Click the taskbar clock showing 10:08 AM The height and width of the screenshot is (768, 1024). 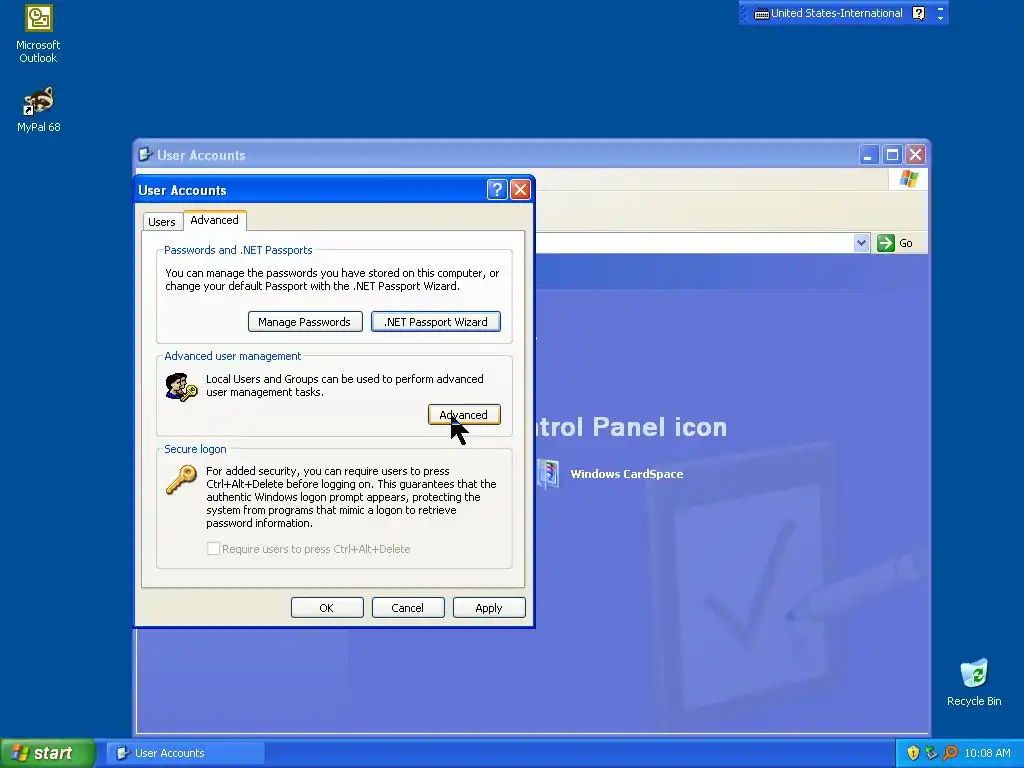tap(987, 753)
